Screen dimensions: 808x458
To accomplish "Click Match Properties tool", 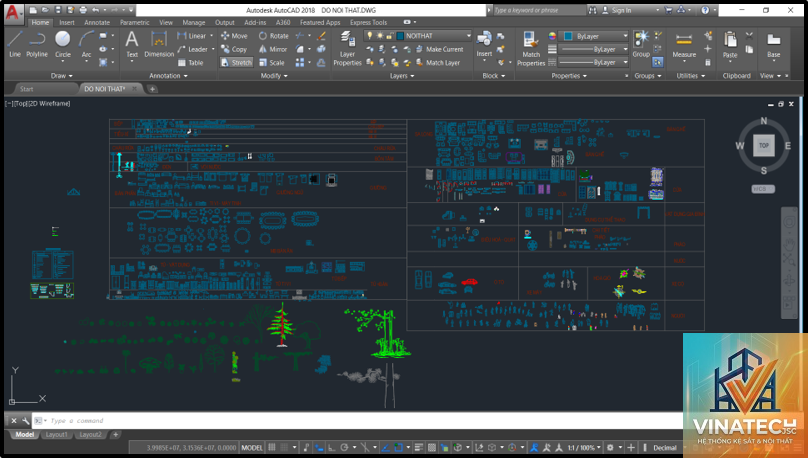I will point(531,48).
